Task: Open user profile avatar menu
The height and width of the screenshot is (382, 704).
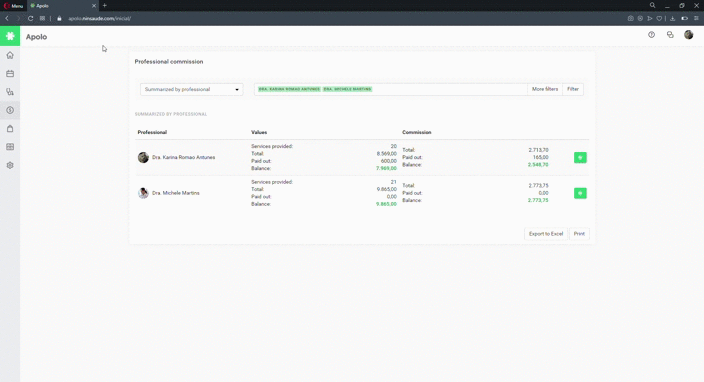Action: tap(688, 35)
